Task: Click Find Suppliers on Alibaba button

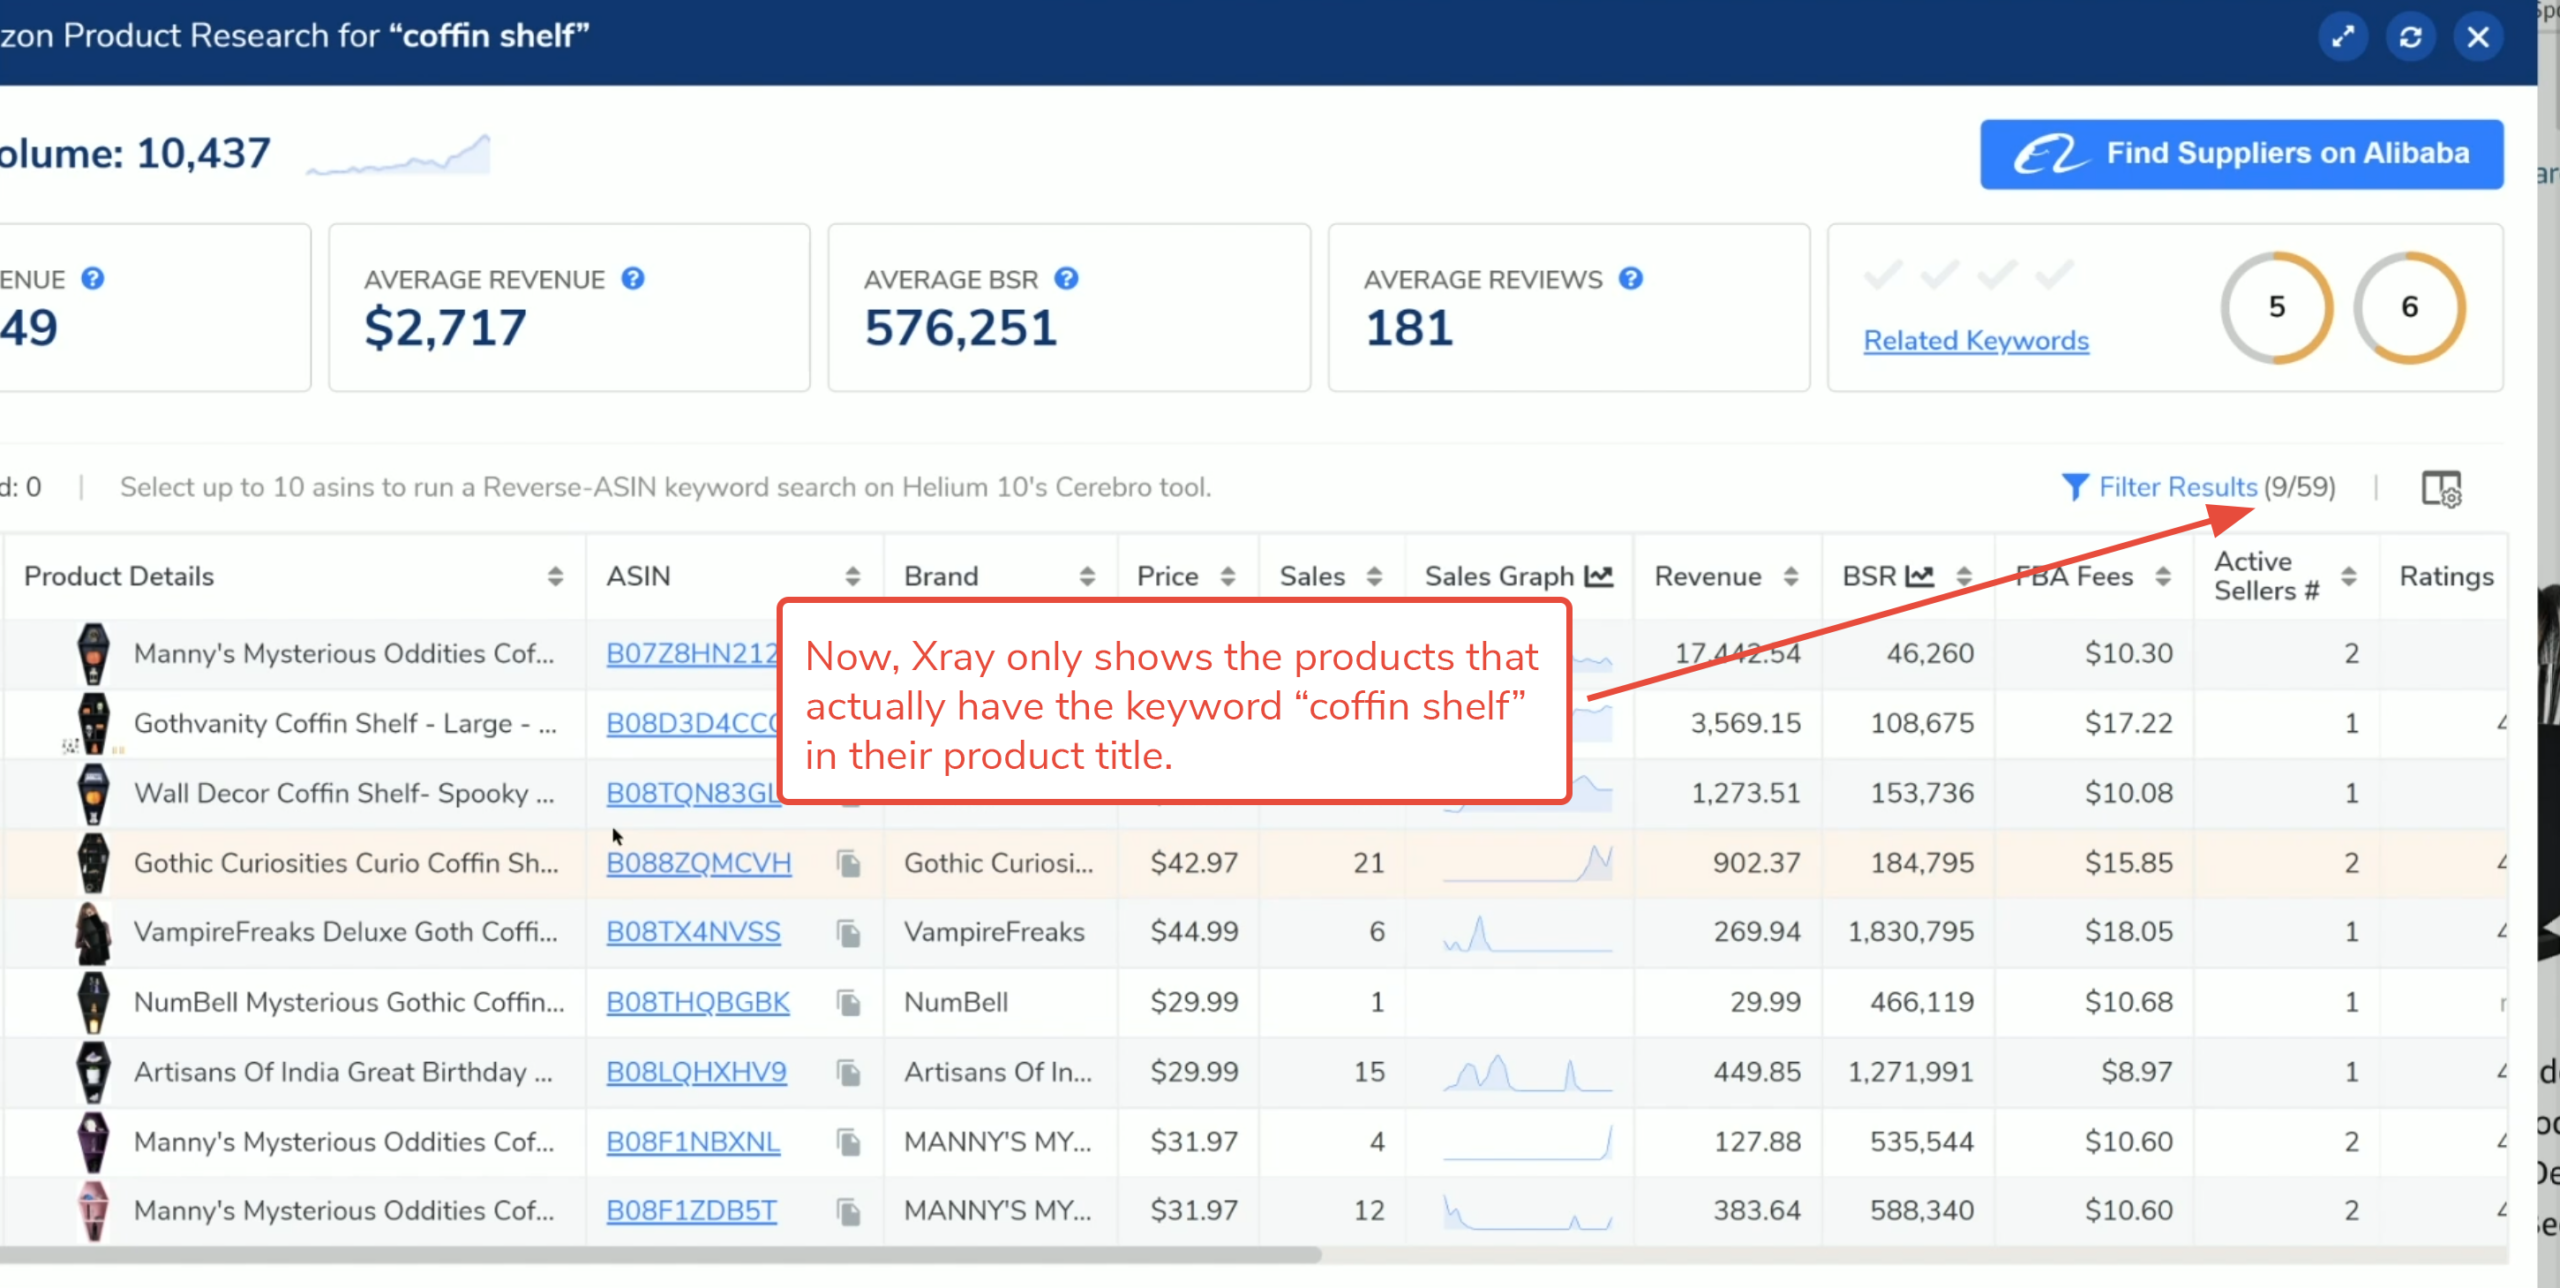Action: (2241, 154)
